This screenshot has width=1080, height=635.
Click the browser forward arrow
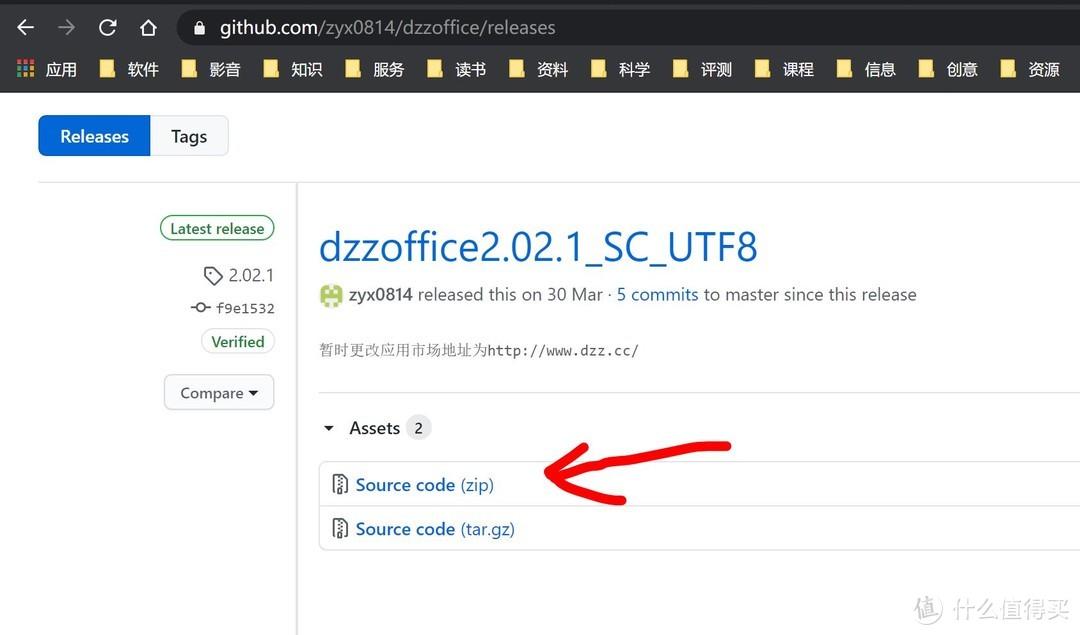click(x=67, y=28)
